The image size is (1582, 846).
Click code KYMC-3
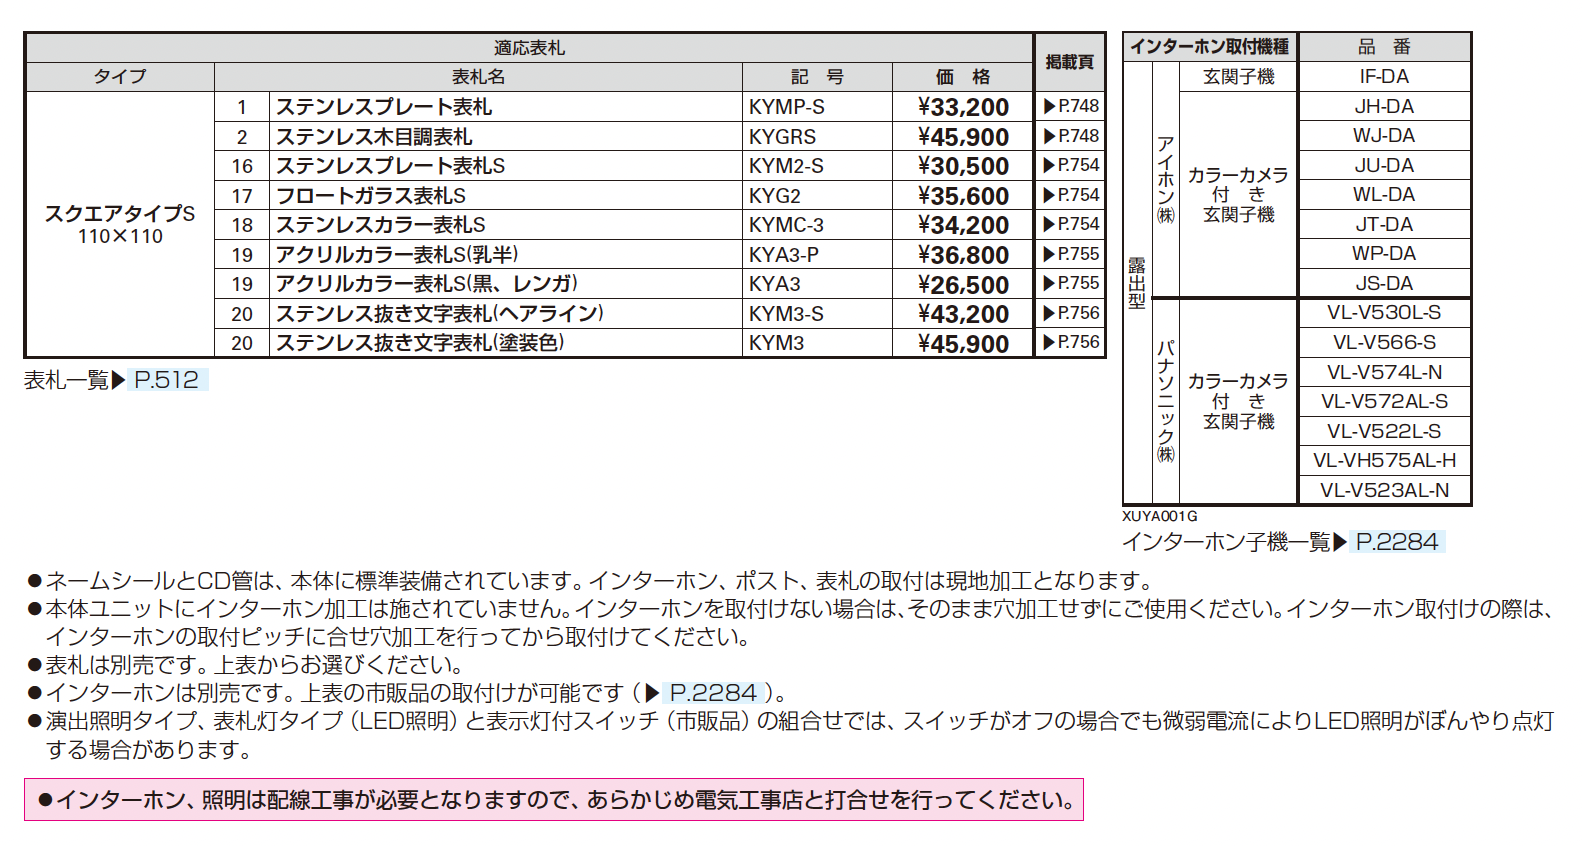pos(787,225)
